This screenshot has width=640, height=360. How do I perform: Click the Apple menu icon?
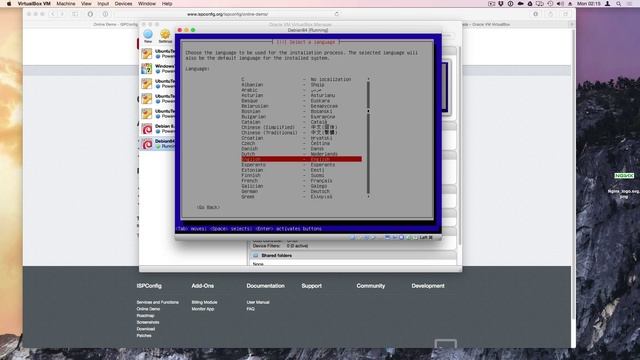coord(9,4)
